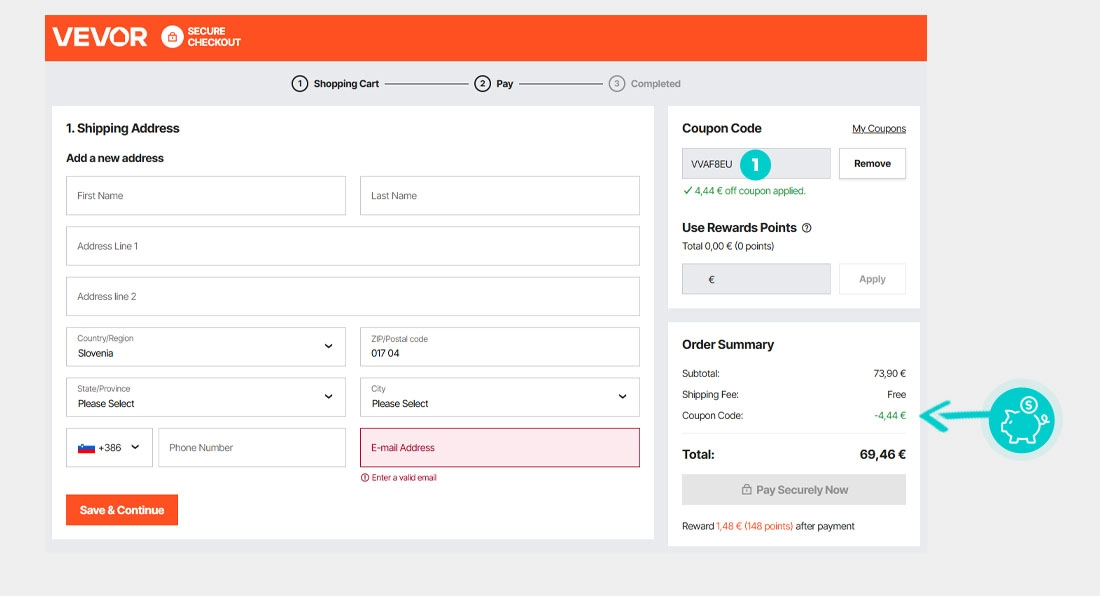Click the Rewards Points help question icon
The width and height of the screenshot is (1100, 596).
pyautogui.click(x=807, y=228)
